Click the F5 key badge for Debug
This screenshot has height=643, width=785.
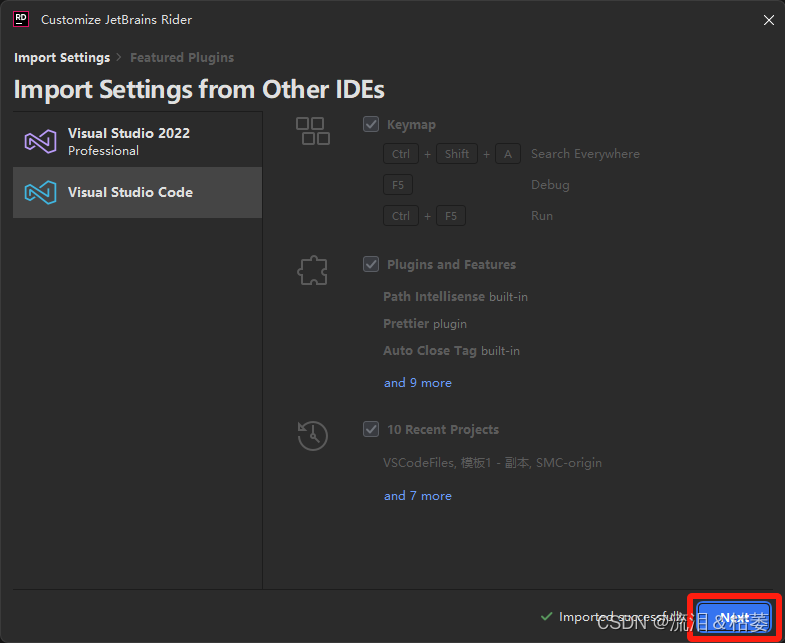(x=398, y=185)
